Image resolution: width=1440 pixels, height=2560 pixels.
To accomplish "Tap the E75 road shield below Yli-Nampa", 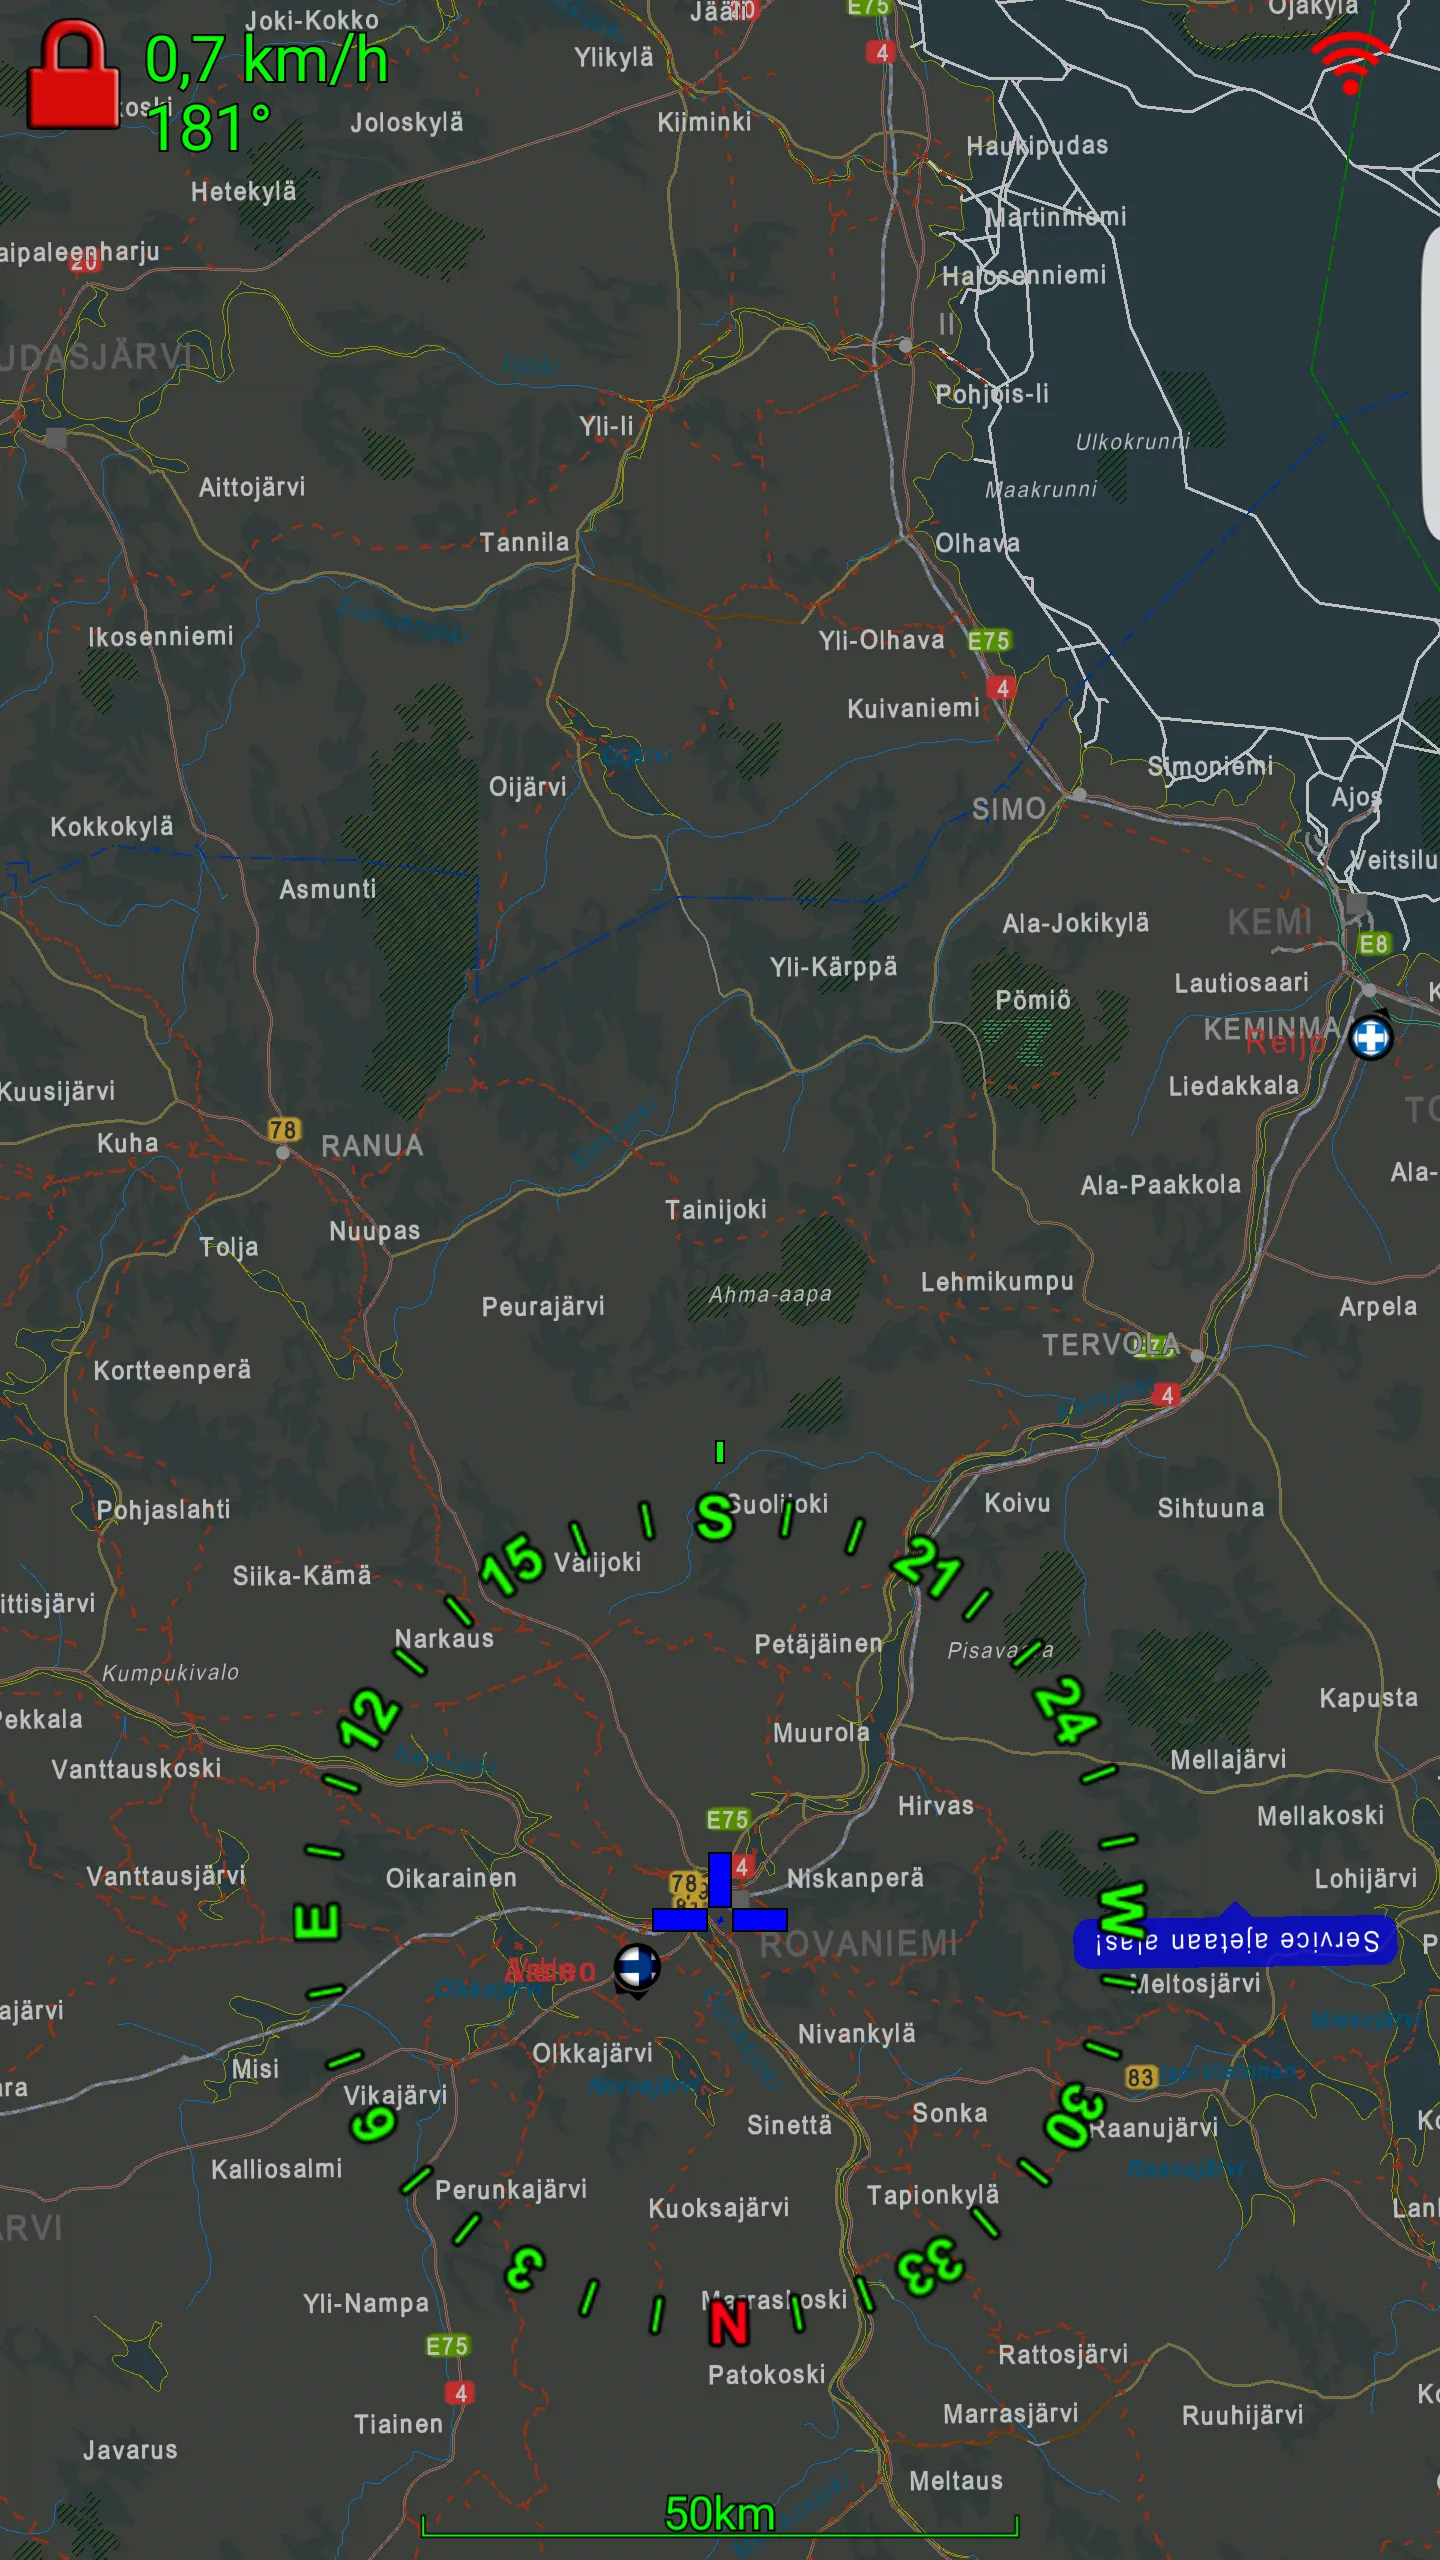I will 447,2346.
